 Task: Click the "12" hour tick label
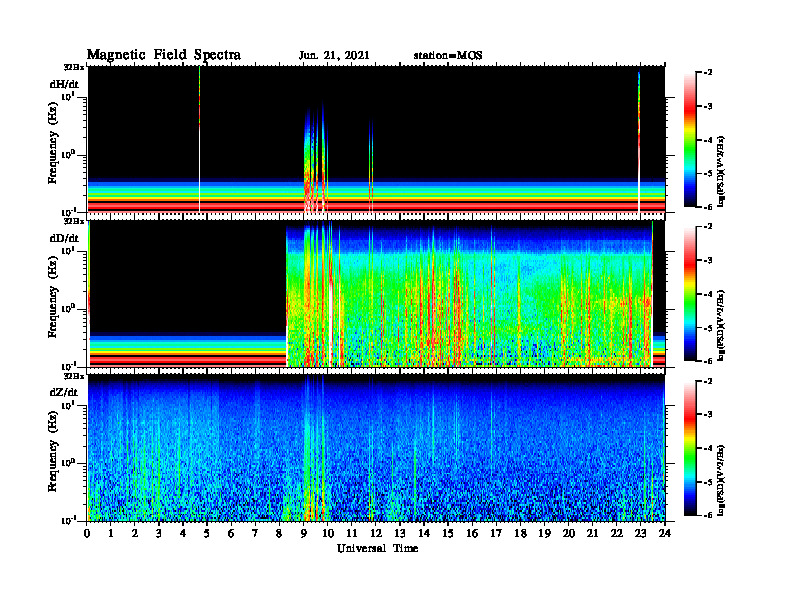click(375, 534)
